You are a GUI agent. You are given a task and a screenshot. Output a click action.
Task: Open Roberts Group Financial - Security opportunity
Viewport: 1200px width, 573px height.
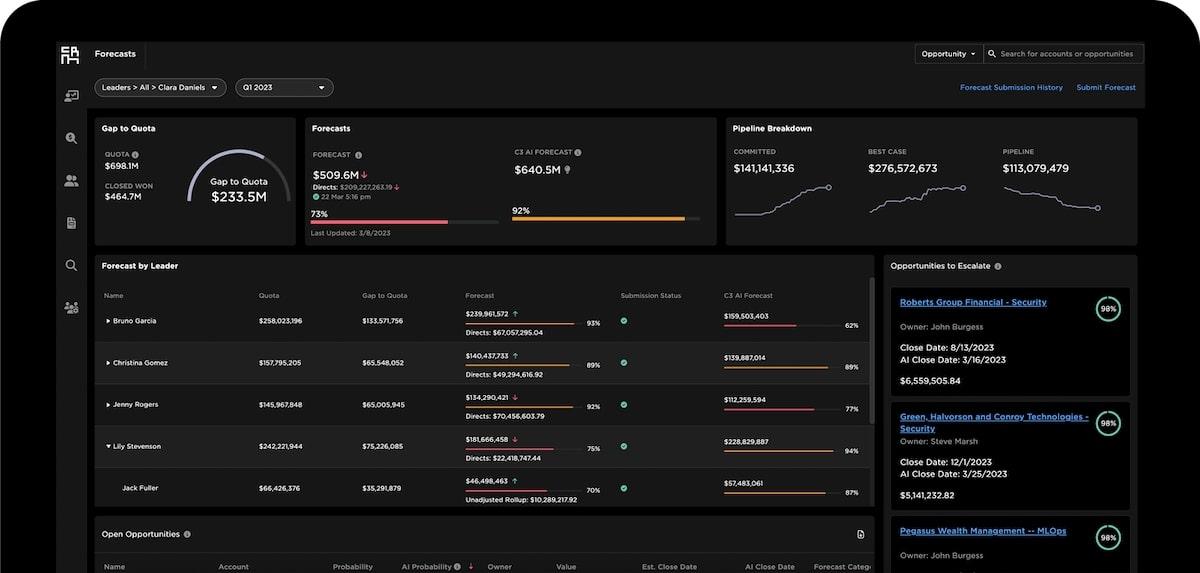972,302
